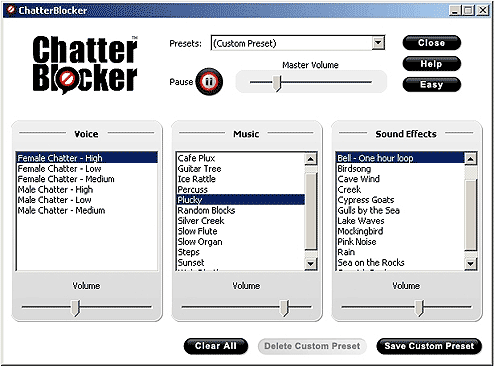495x366 pixels.
Task: Switch to Easy mode
Action: click(x=432, y=85)
